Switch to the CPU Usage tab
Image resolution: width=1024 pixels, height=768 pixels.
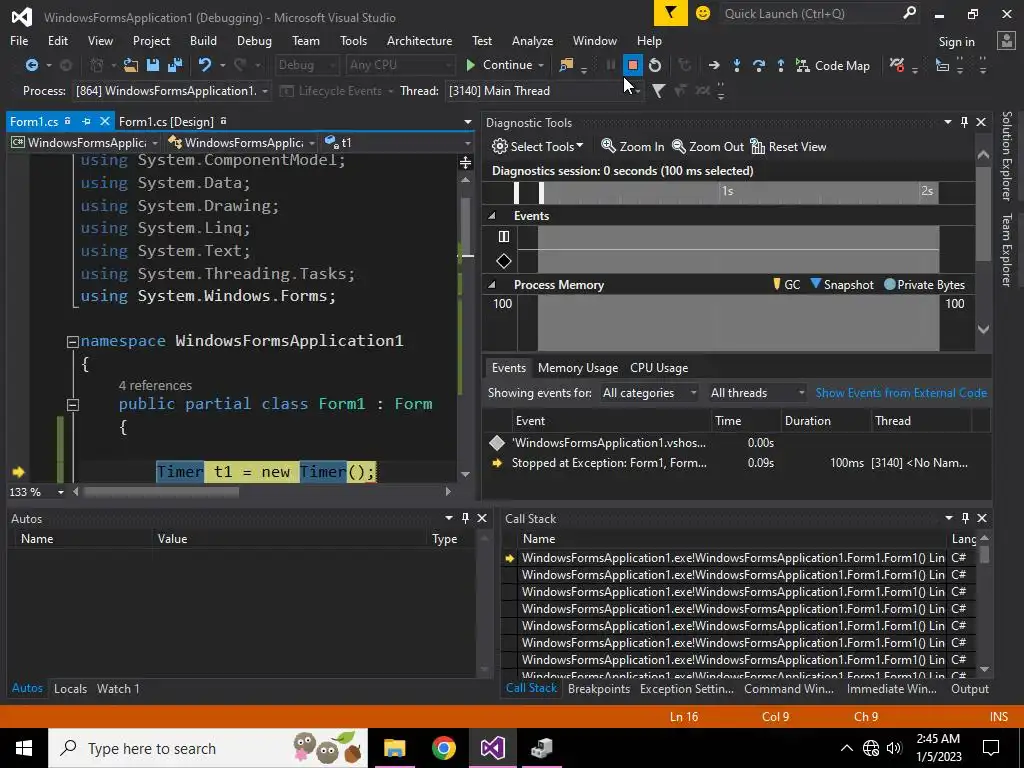(659, 368)
